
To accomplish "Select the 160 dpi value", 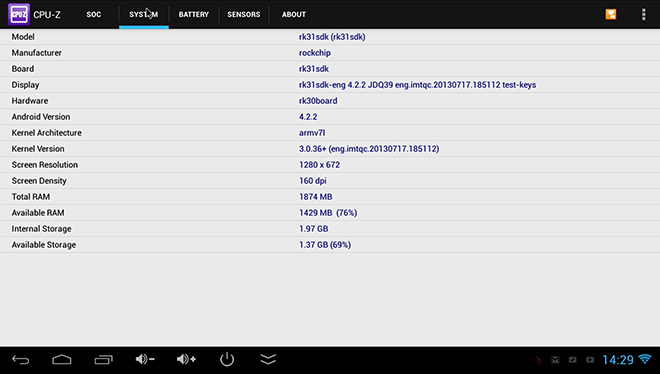I will [x=313, y=181].
